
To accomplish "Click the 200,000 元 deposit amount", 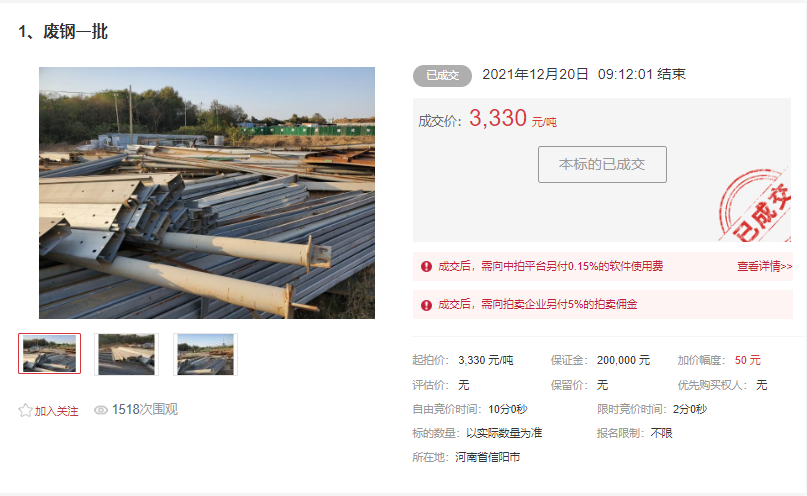I will (x=623, y=360).
